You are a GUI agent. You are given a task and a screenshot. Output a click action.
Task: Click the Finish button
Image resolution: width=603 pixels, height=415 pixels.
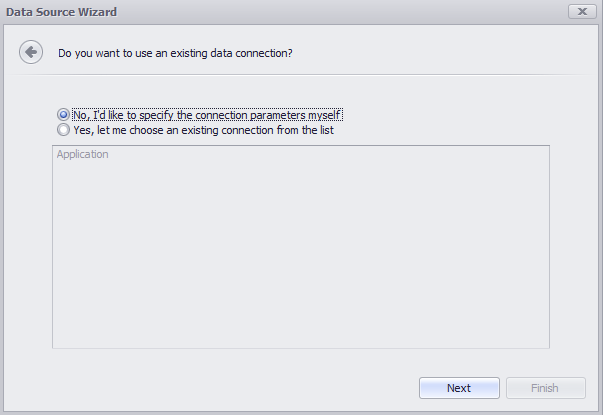(x=545, y=388)
